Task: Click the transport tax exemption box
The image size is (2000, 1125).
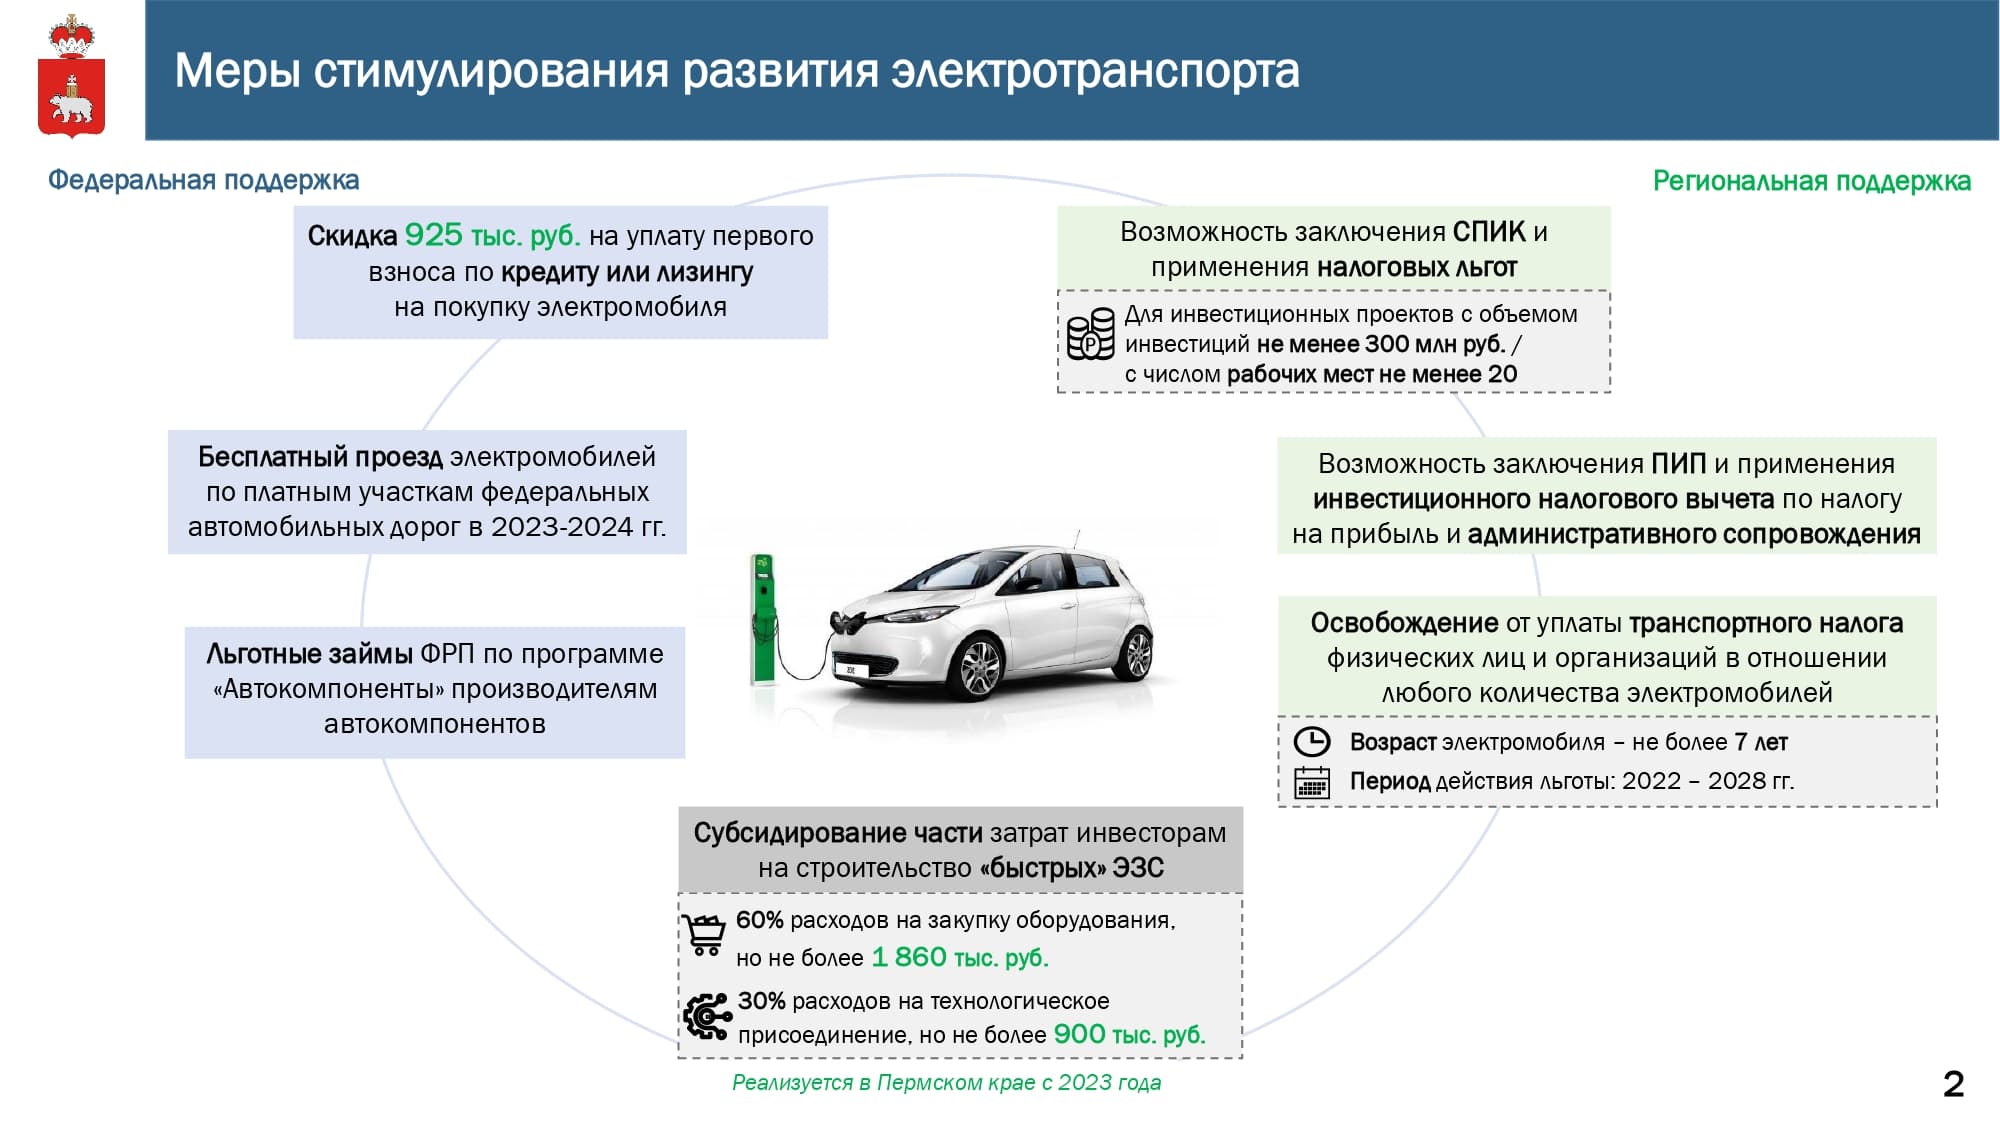Action: (x=1606, y=657)
